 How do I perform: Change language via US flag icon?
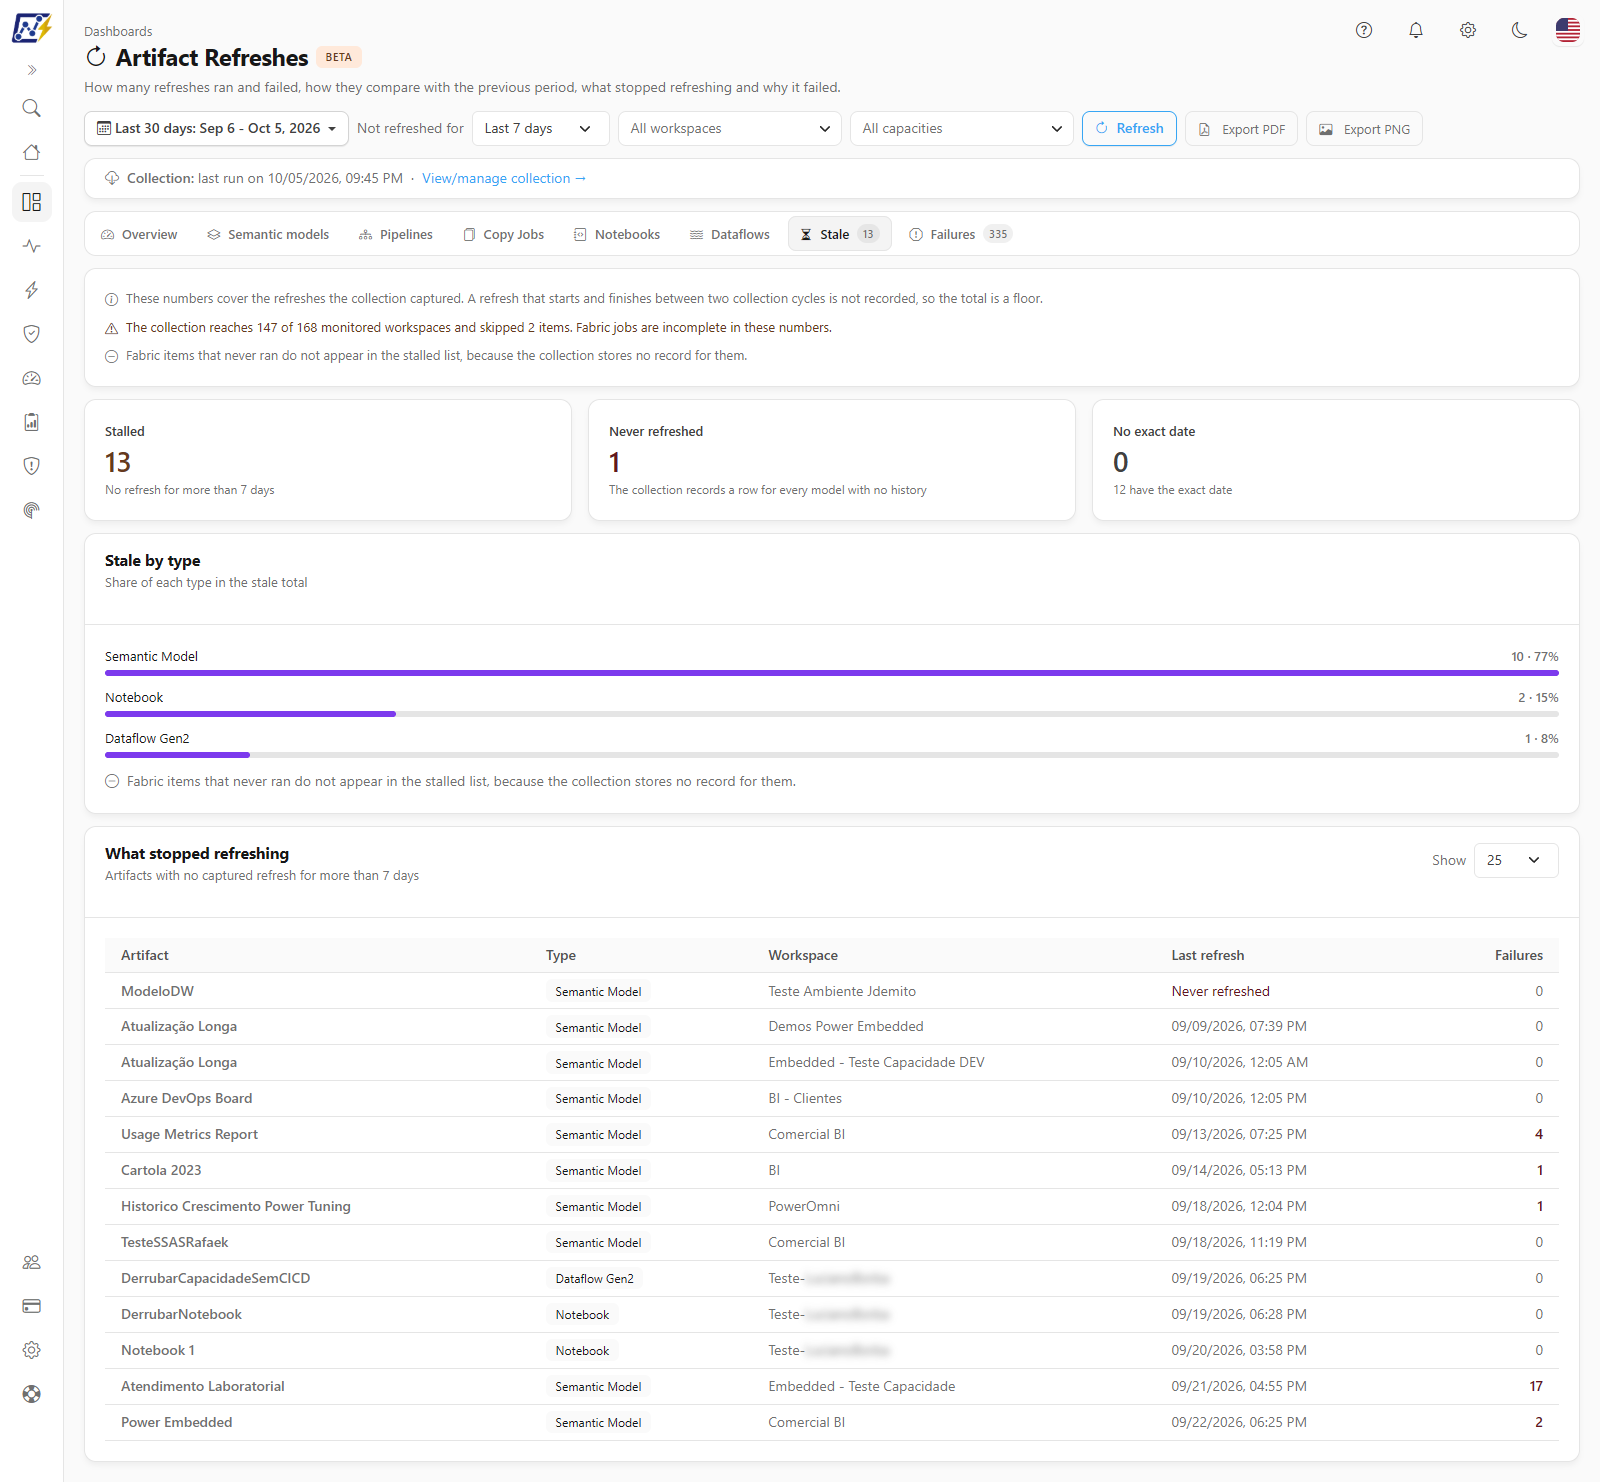[x=1568, y=30]
